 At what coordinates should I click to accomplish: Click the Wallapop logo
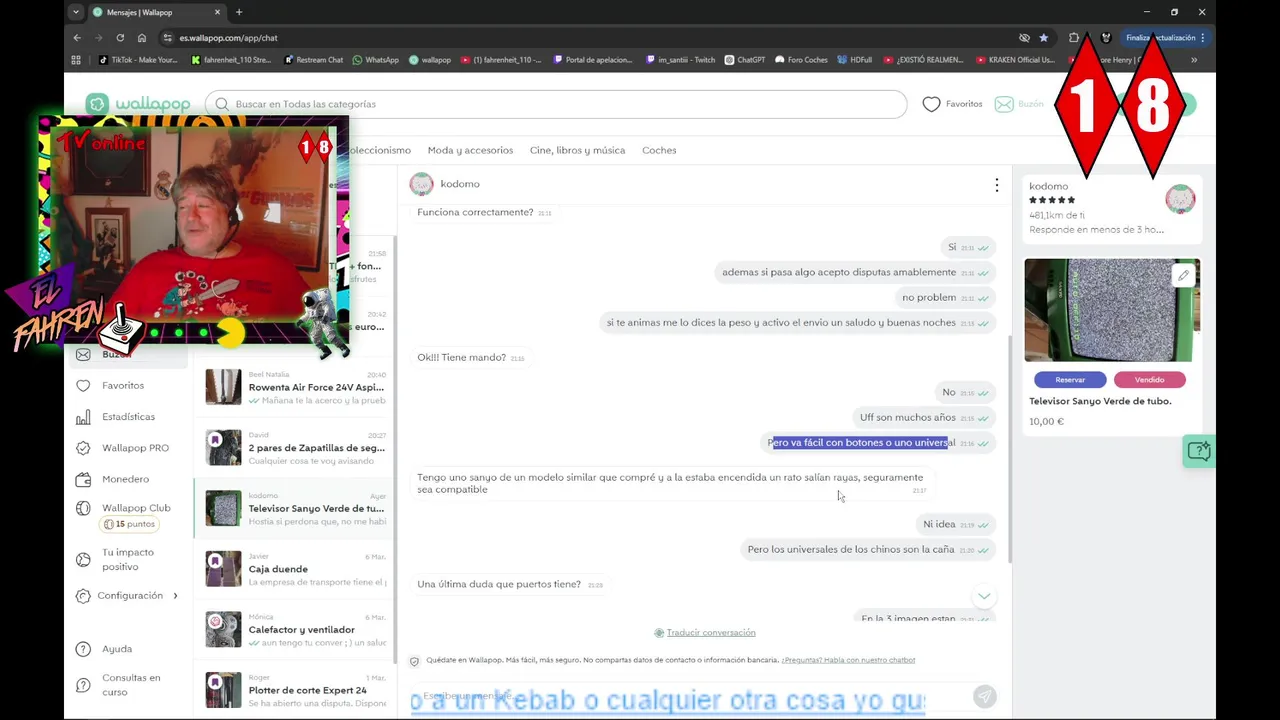(x=138, y=104)
